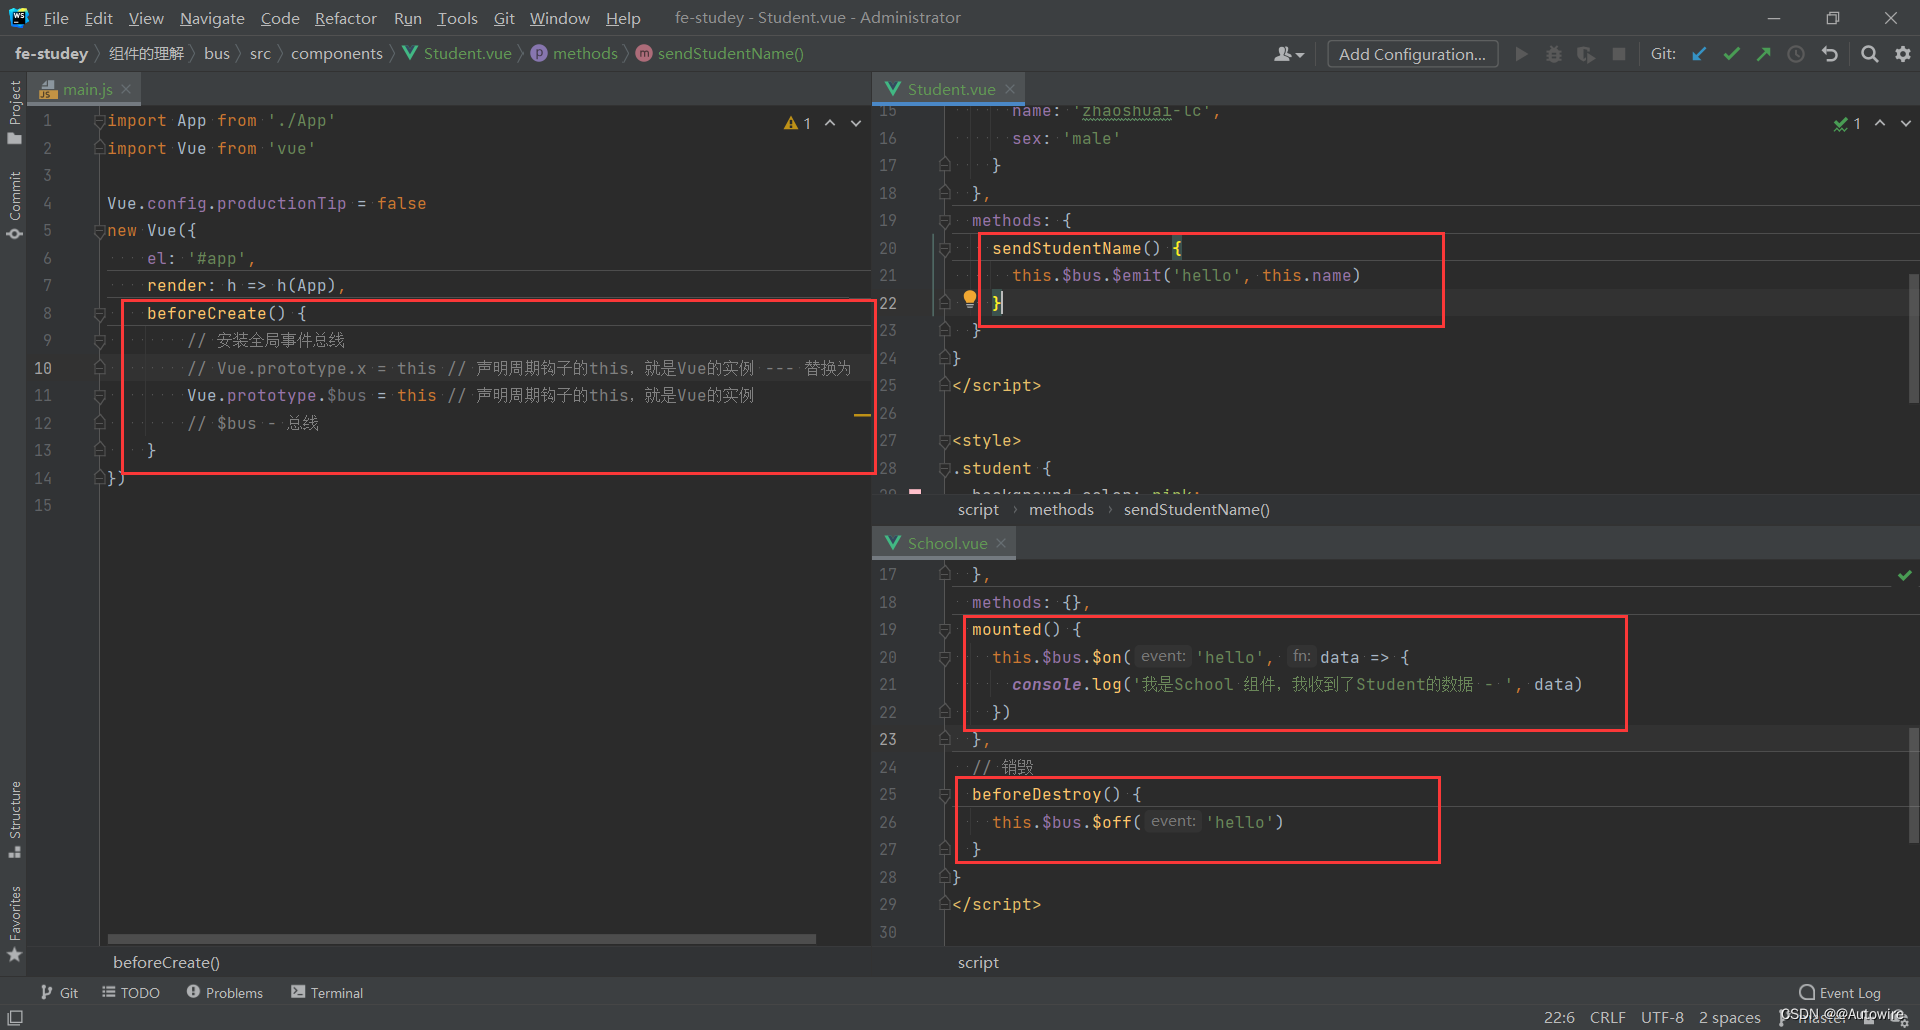1920x1030 pixels.
Task: Update project via Git blue arrow
Action: click(x=1699, y=54)
